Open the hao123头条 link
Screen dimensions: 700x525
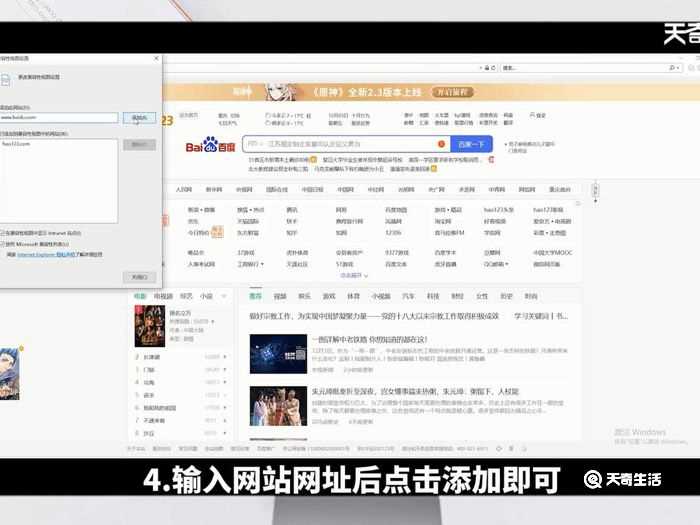(499, 210)
